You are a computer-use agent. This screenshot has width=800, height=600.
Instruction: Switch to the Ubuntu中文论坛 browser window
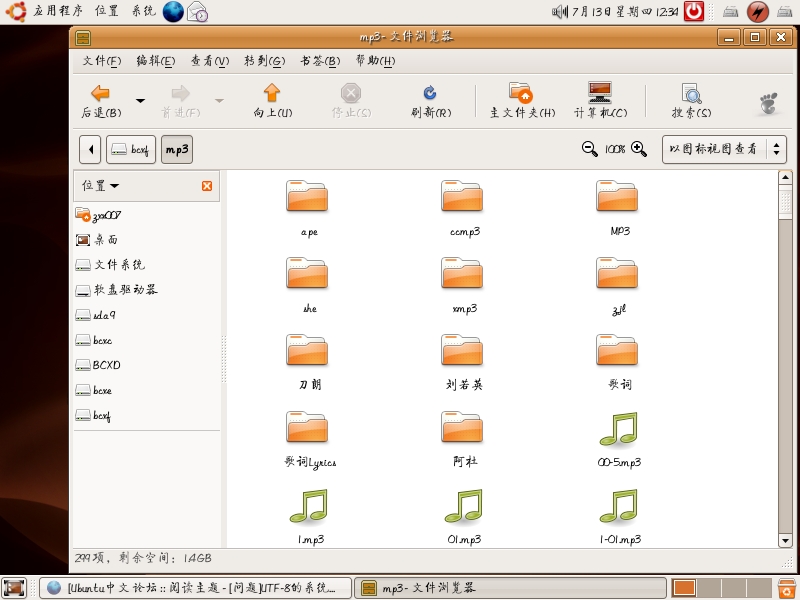(195, 588)
